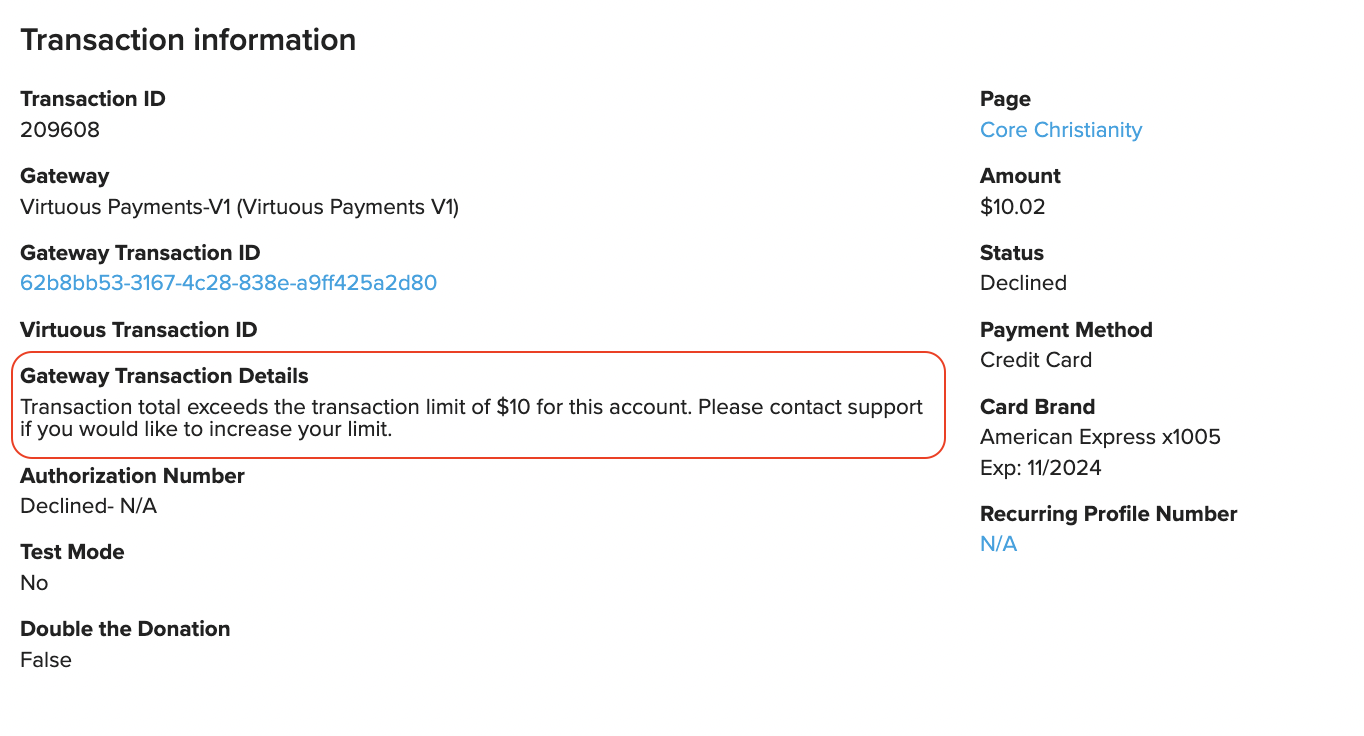Click the transaction limit exceeded message
Screen dimensions: 1364x736
point(471,419)
